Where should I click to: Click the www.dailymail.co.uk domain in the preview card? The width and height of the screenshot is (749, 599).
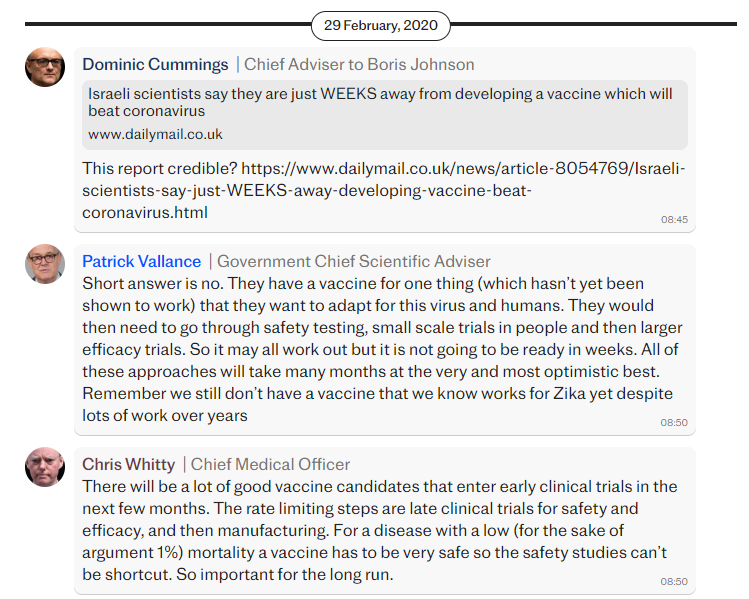click(x=155, y=133)
